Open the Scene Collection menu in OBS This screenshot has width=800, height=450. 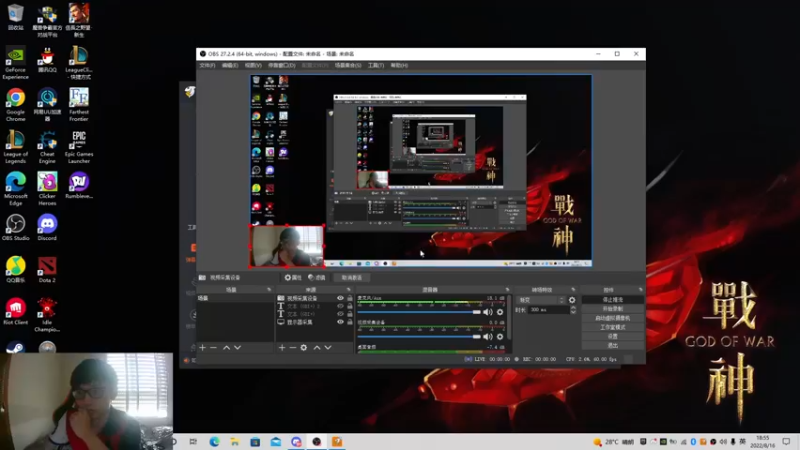[348, 65]
